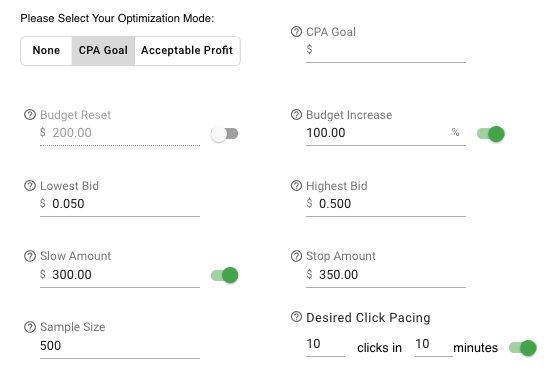Image resolution: width=554 pixels, height=388 pixels.
Task: Click the Lowest Bid question mark icon
Action: click(30, 186)
